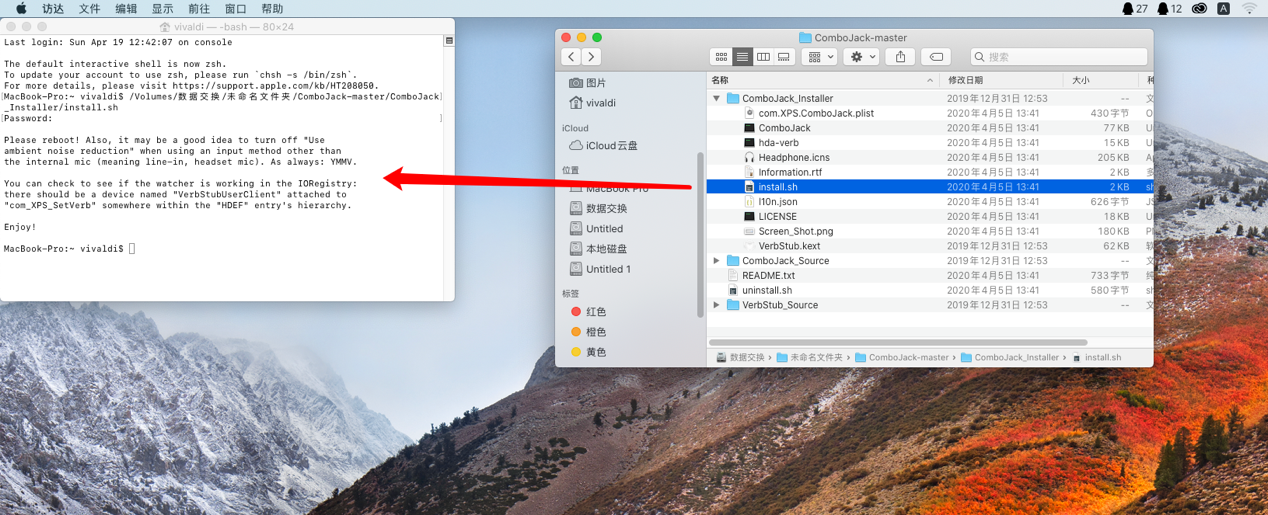
Task: Open the item grouping dropdown
Action: coord(819,57)
